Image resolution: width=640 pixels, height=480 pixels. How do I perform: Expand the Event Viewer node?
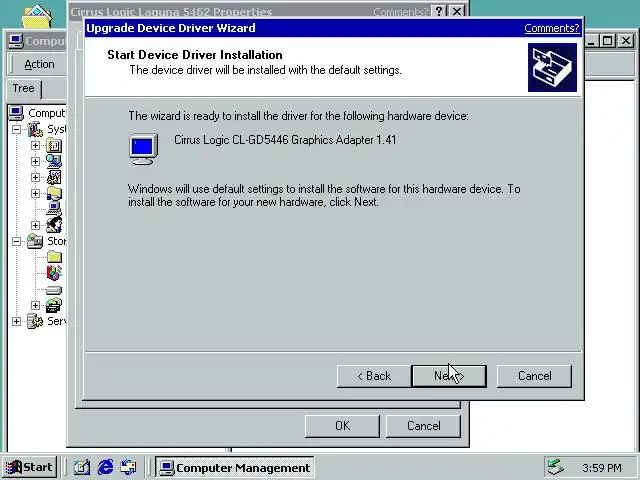tap(36, 146)
